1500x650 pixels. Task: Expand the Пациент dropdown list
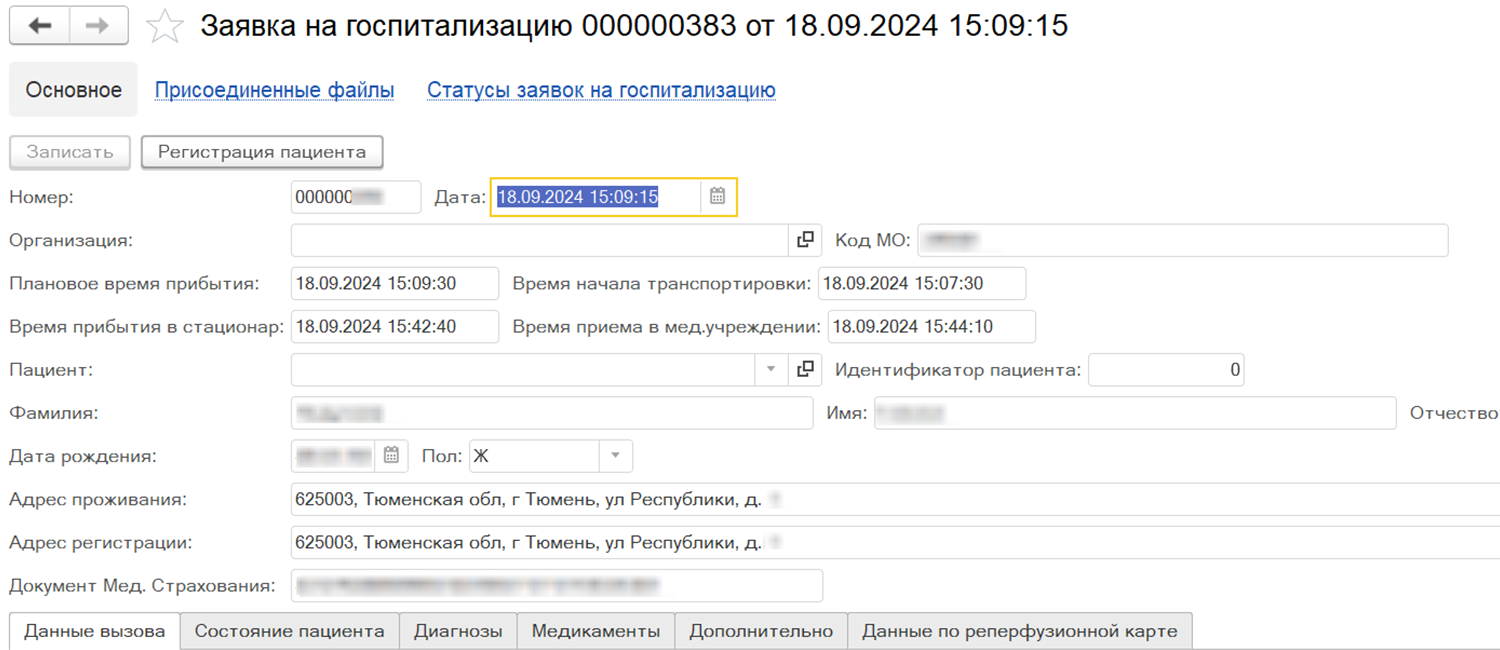(770, 370)
